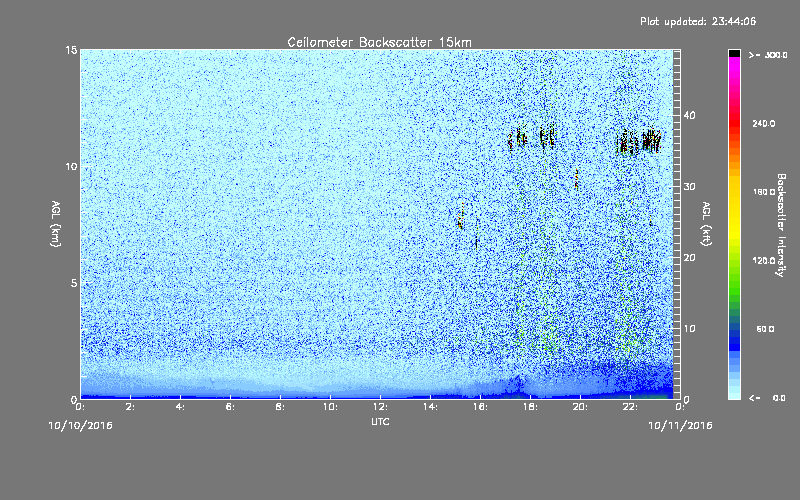Click the start date "10/10/2016"
The height and width of the screenshot is (500, 800).
(x=81, y=426)
